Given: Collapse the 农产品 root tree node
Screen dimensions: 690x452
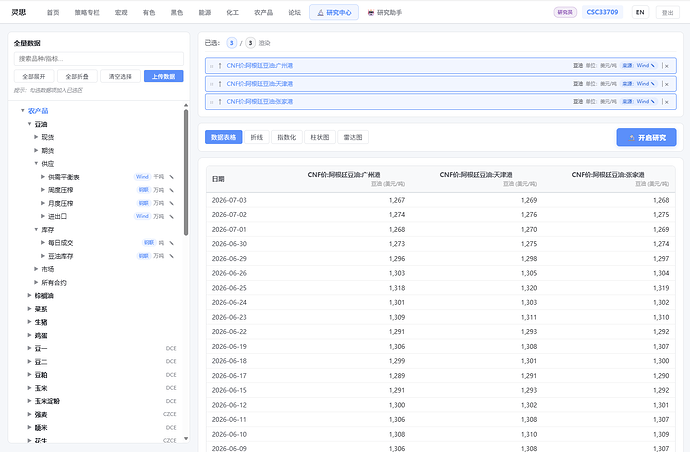Looking at the screenshot, I should [23, 110].
